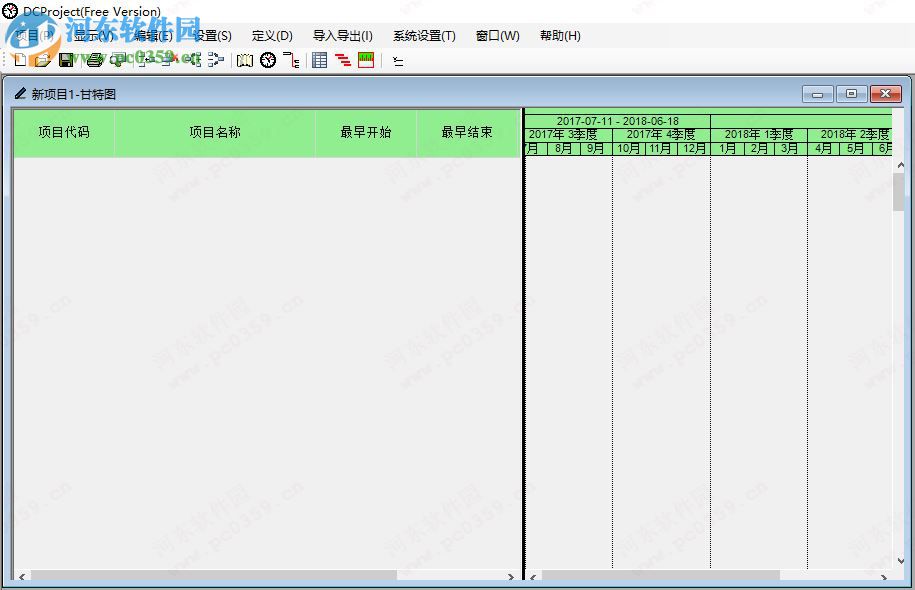This screenshot has height=590, width=915.
Task: Open an existing project file
Action: click(x=42, y=58)
